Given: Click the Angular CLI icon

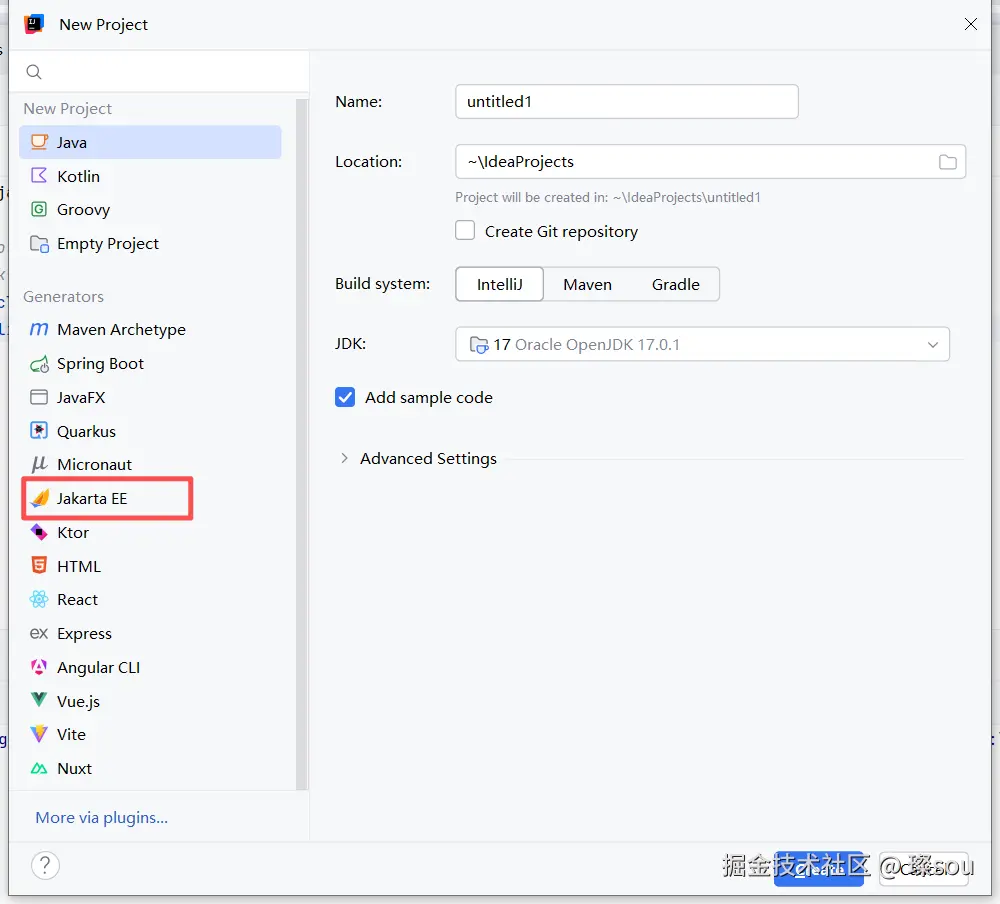Looking at the screenshot, I should click(x=39, y=667).
